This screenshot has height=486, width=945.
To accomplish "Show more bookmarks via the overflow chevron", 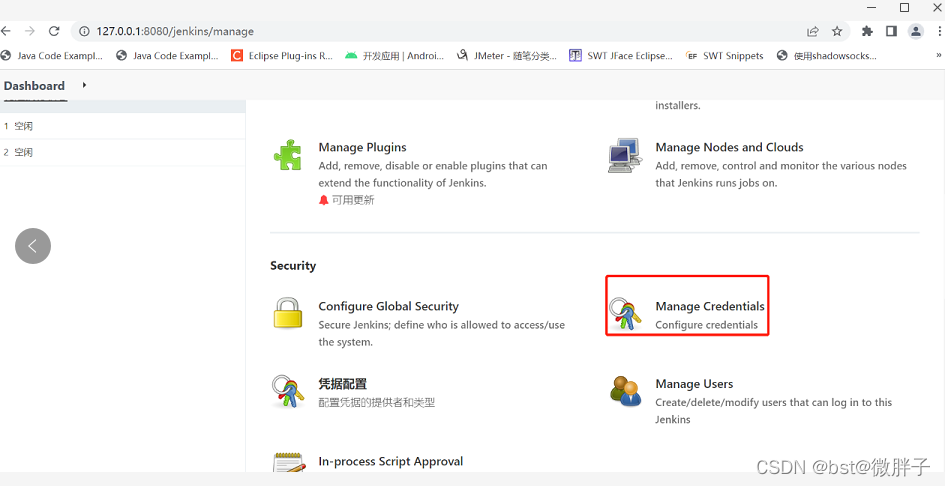I will tap(938, 56).
